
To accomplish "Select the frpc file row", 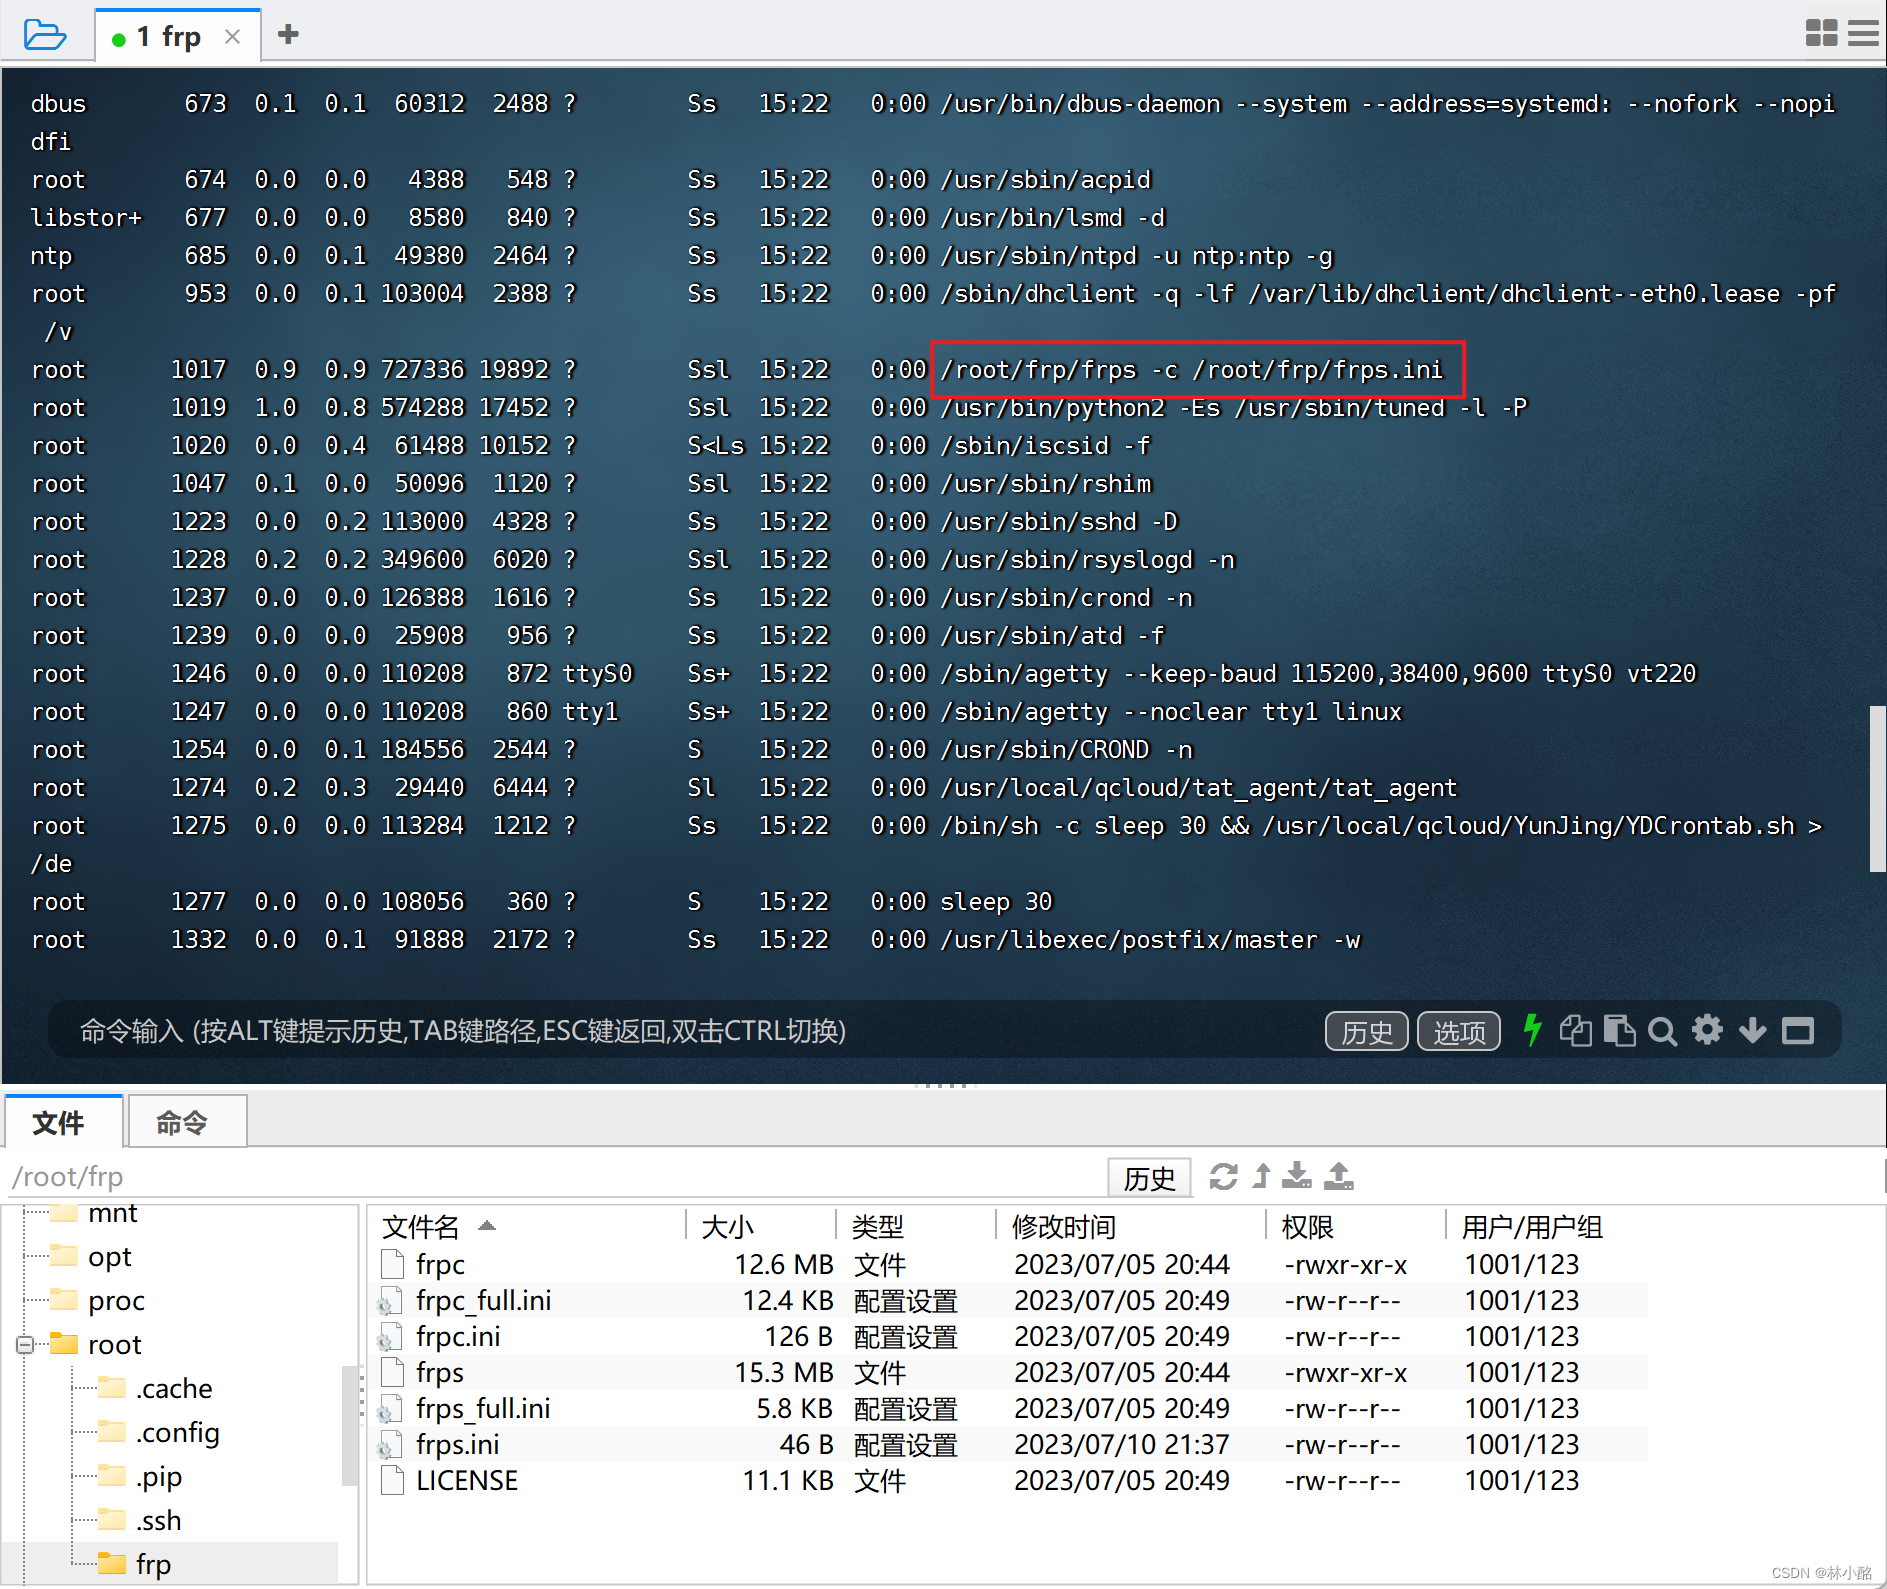I will (1010, 1265).
